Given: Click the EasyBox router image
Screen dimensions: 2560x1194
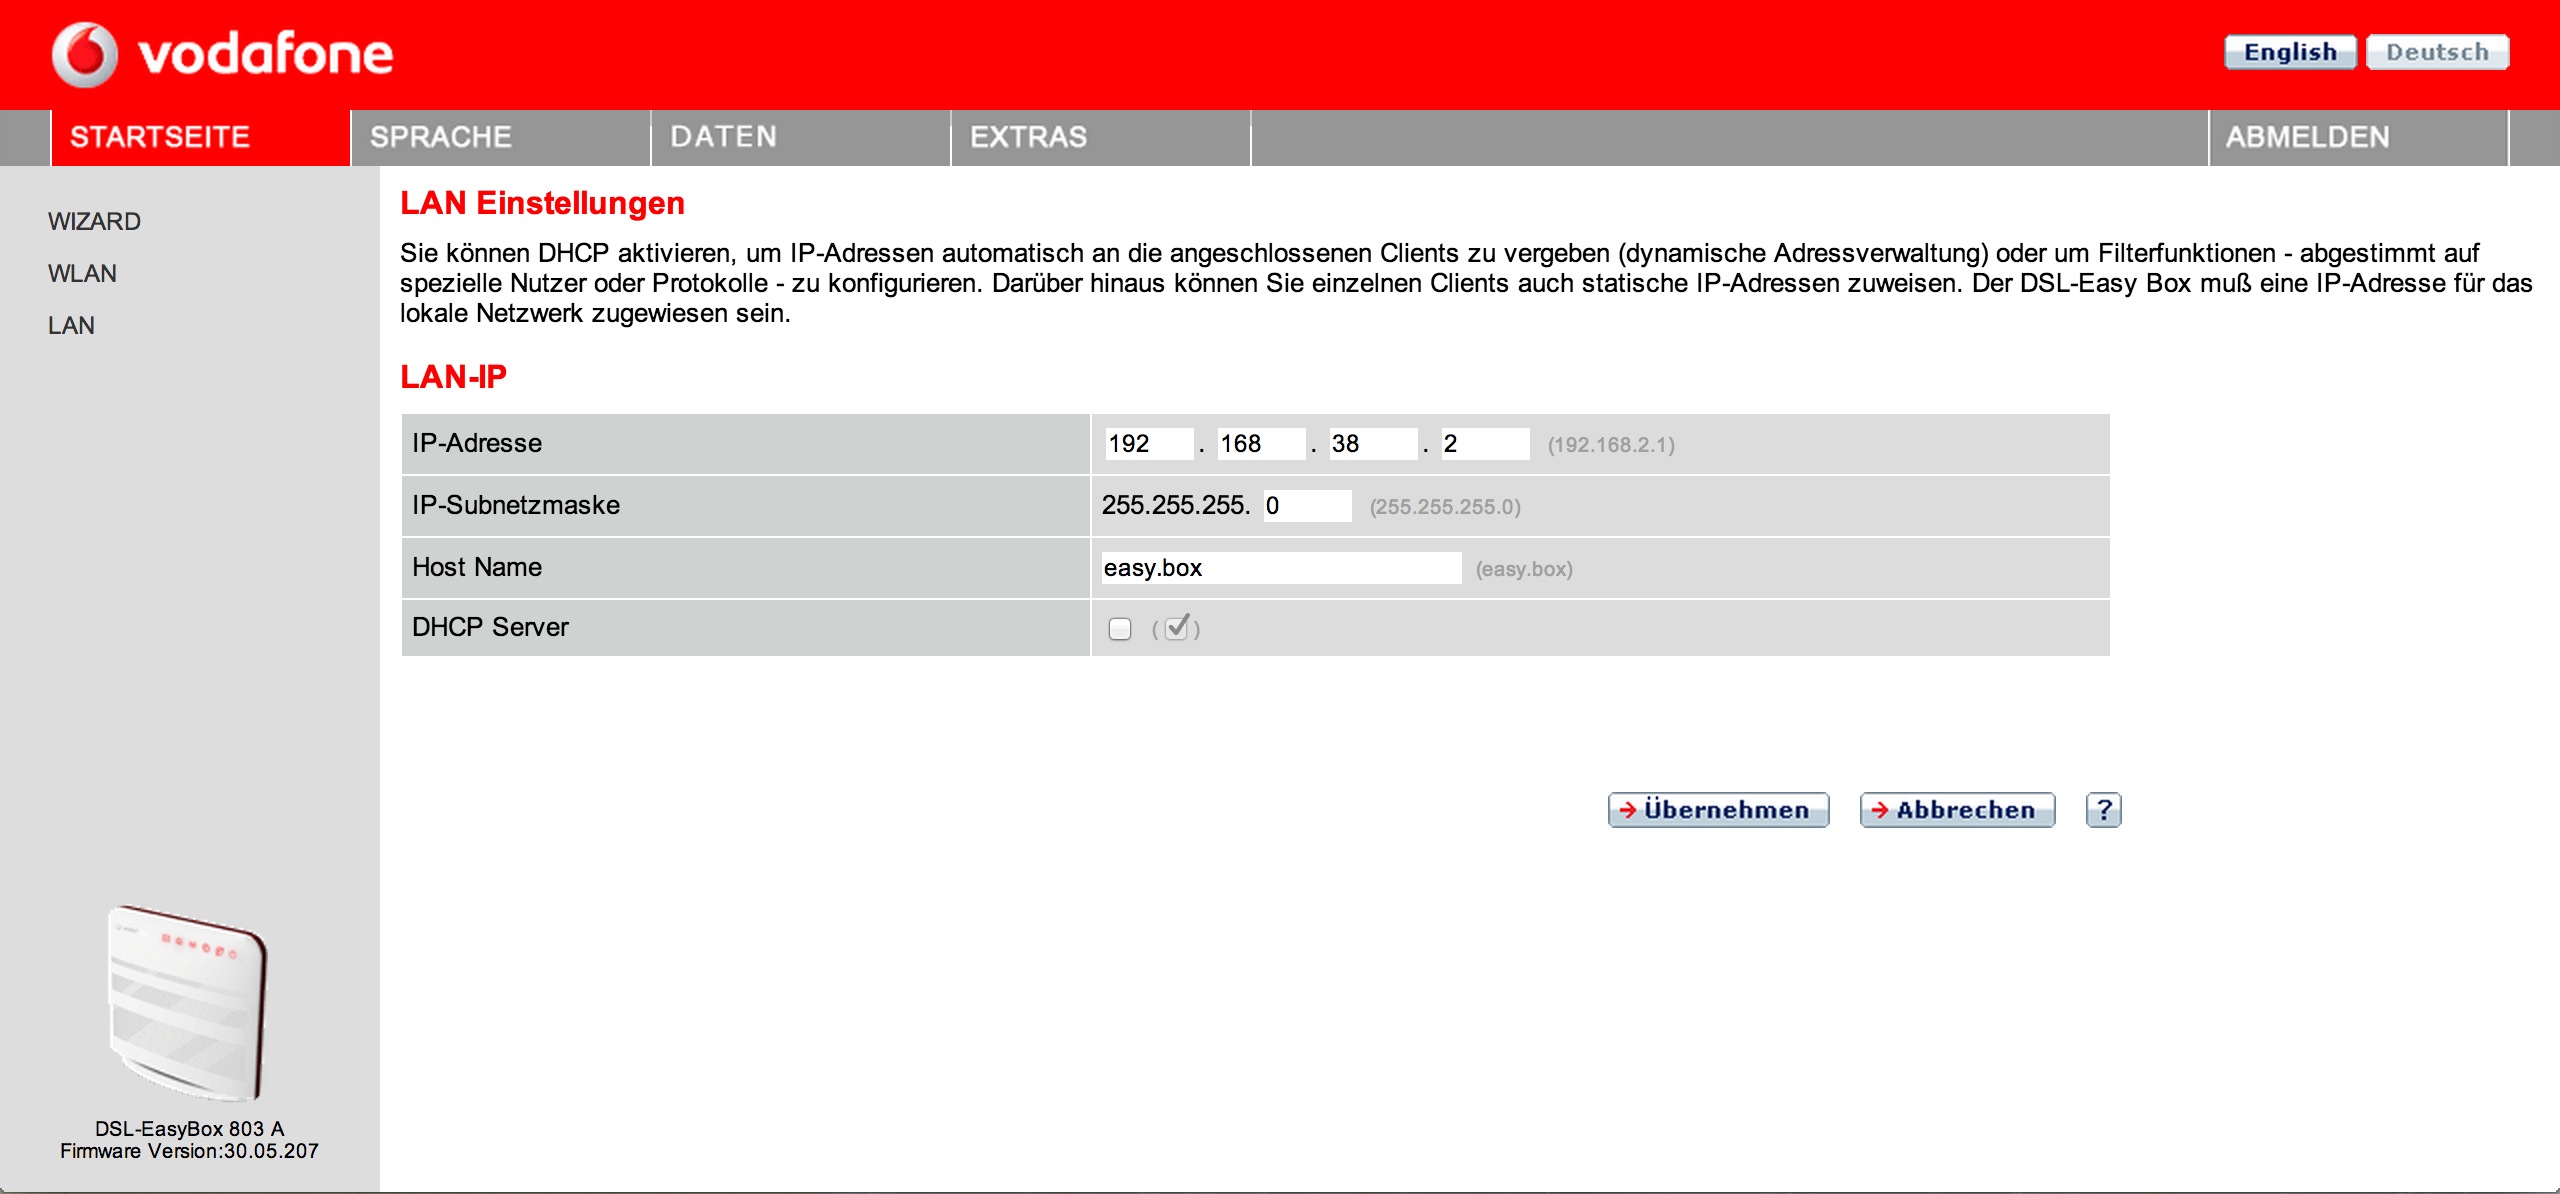Looking at the screenshot, I should 188,1001.
